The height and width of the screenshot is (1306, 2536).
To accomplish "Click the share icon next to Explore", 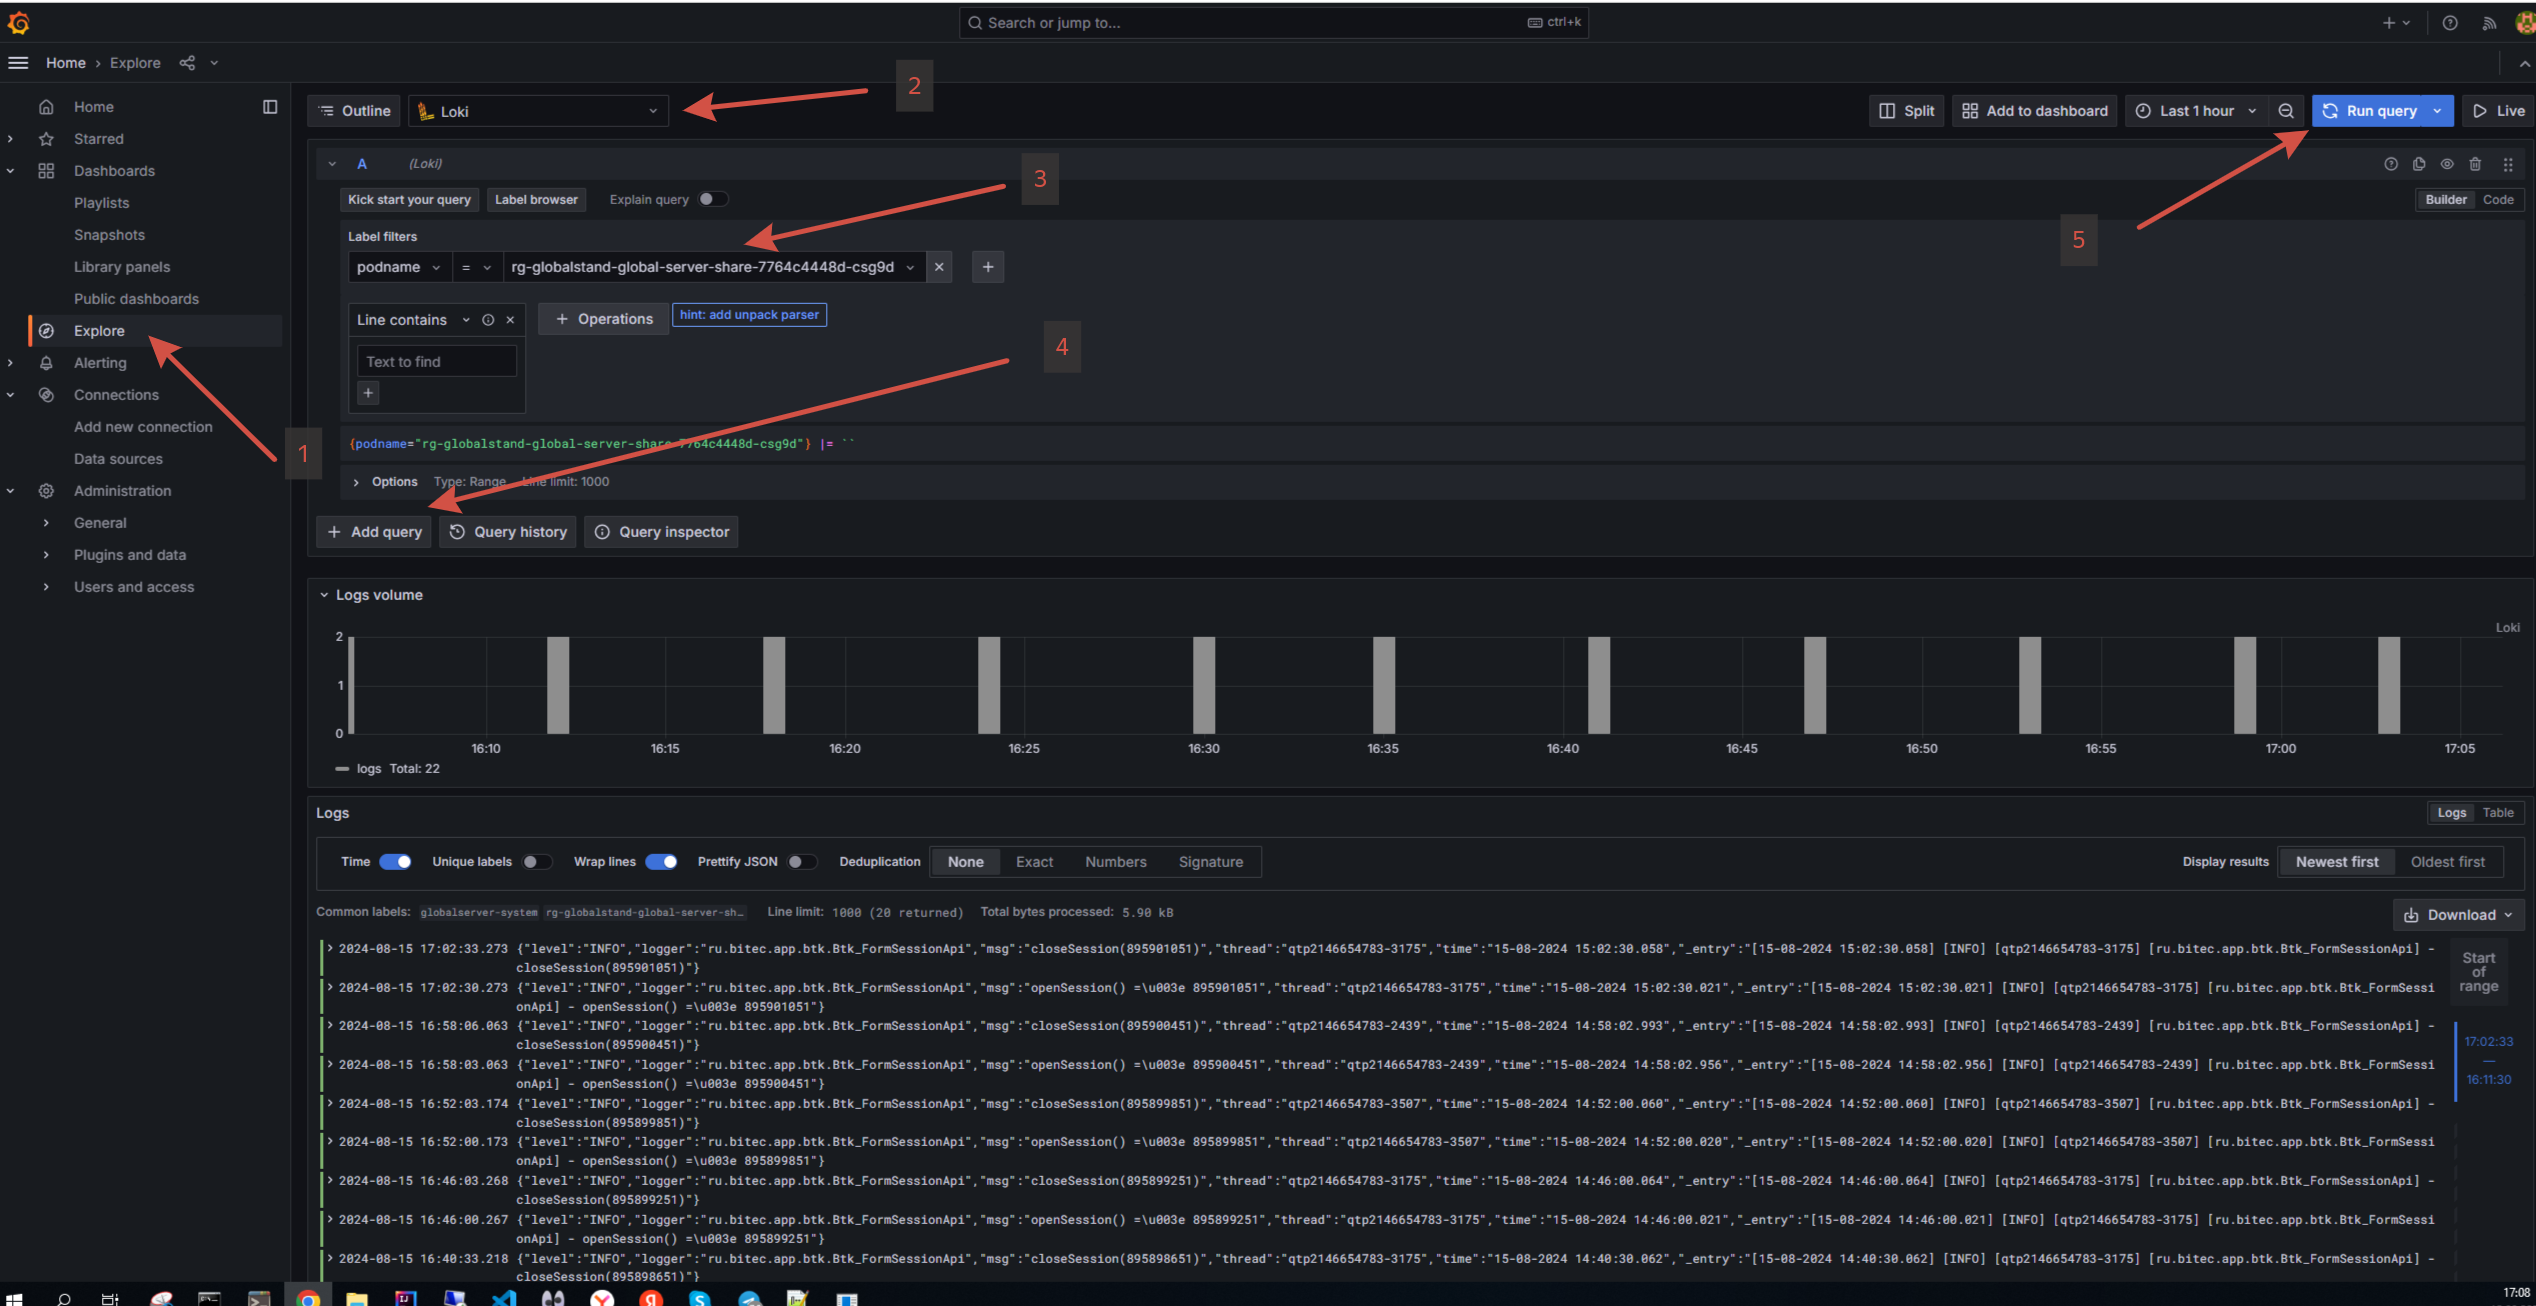I will pos(187,63).
